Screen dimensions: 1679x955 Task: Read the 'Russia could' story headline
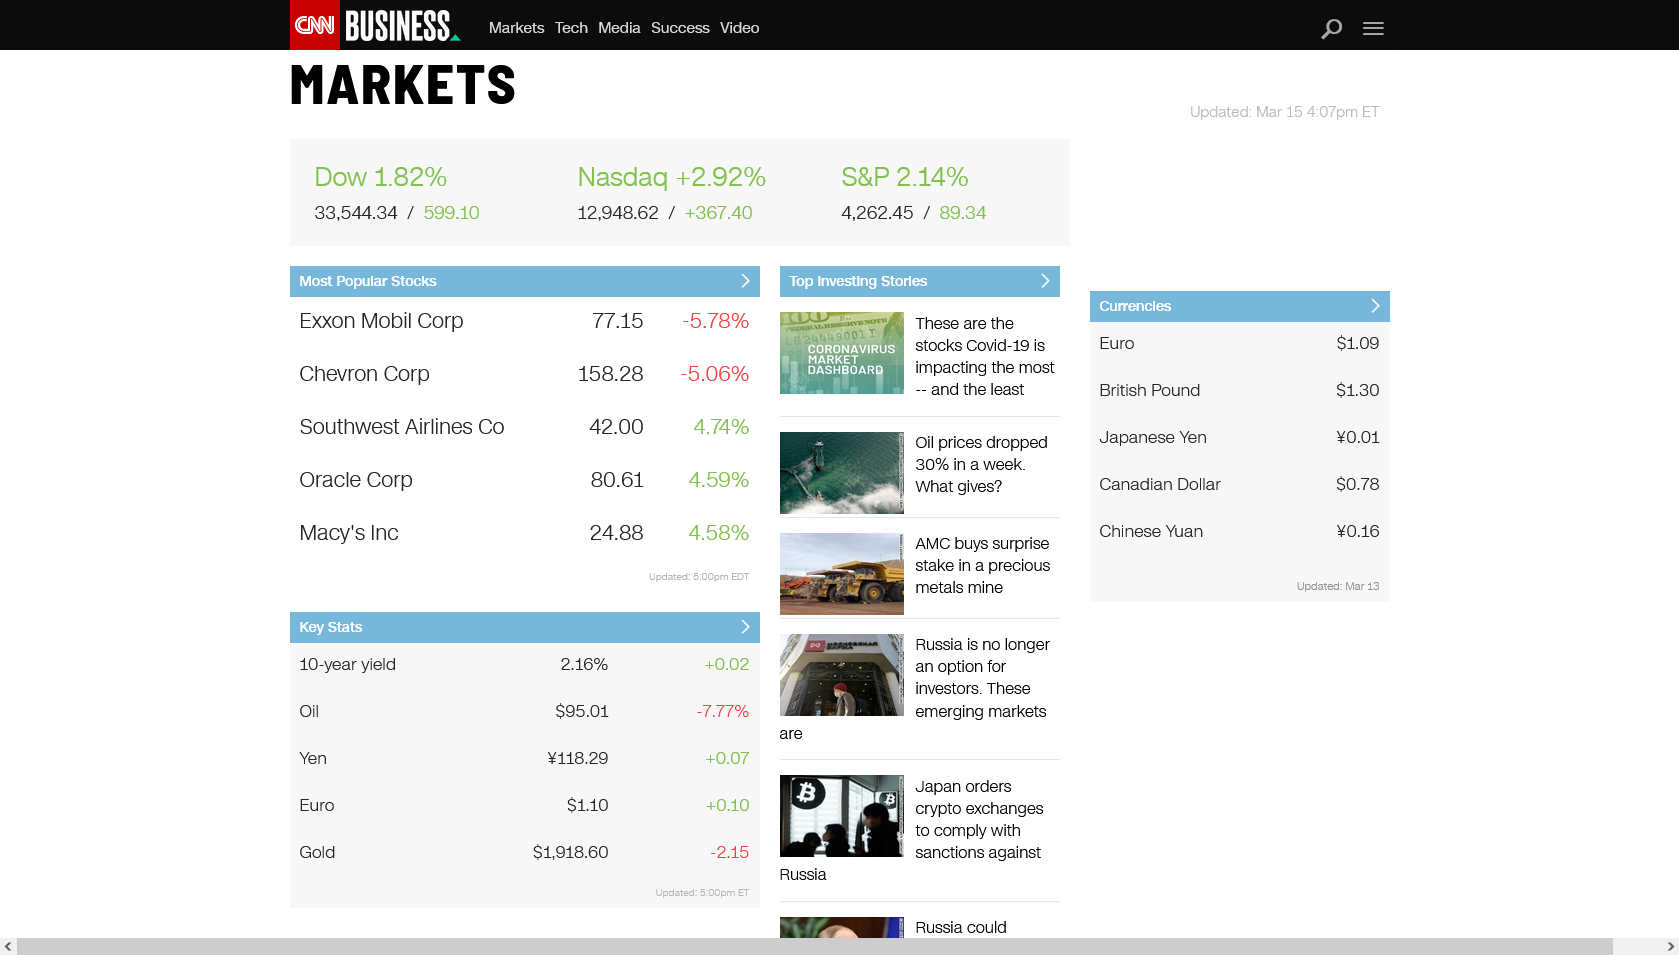tap(961, 927)
